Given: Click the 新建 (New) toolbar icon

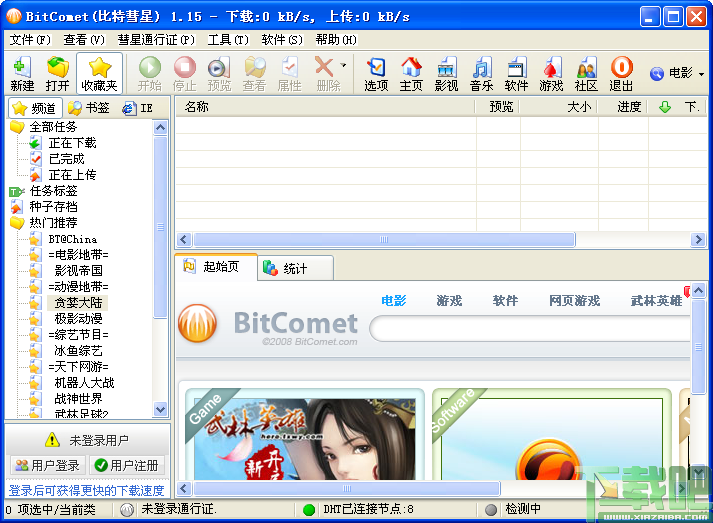Looking at the screenshot, I should point(22,73).
